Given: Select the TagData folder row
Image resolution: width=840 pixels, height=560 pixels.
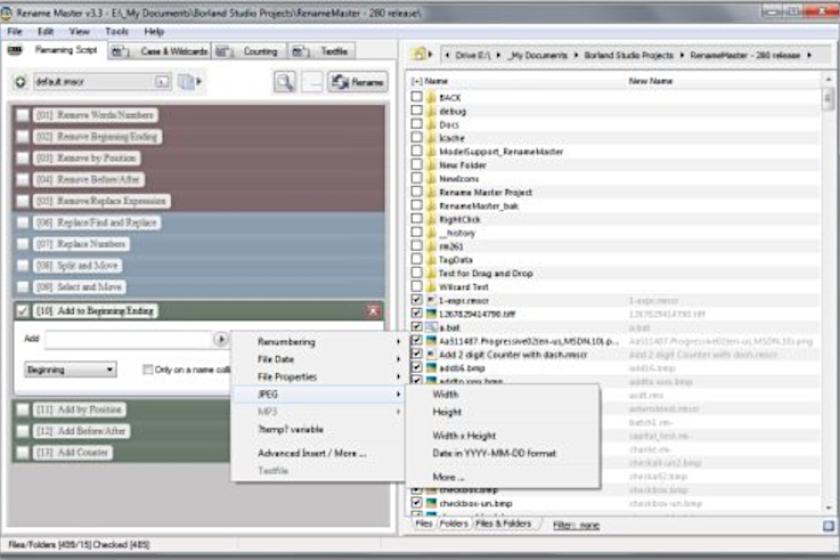Looking at the screenshot, I should 615,259.
